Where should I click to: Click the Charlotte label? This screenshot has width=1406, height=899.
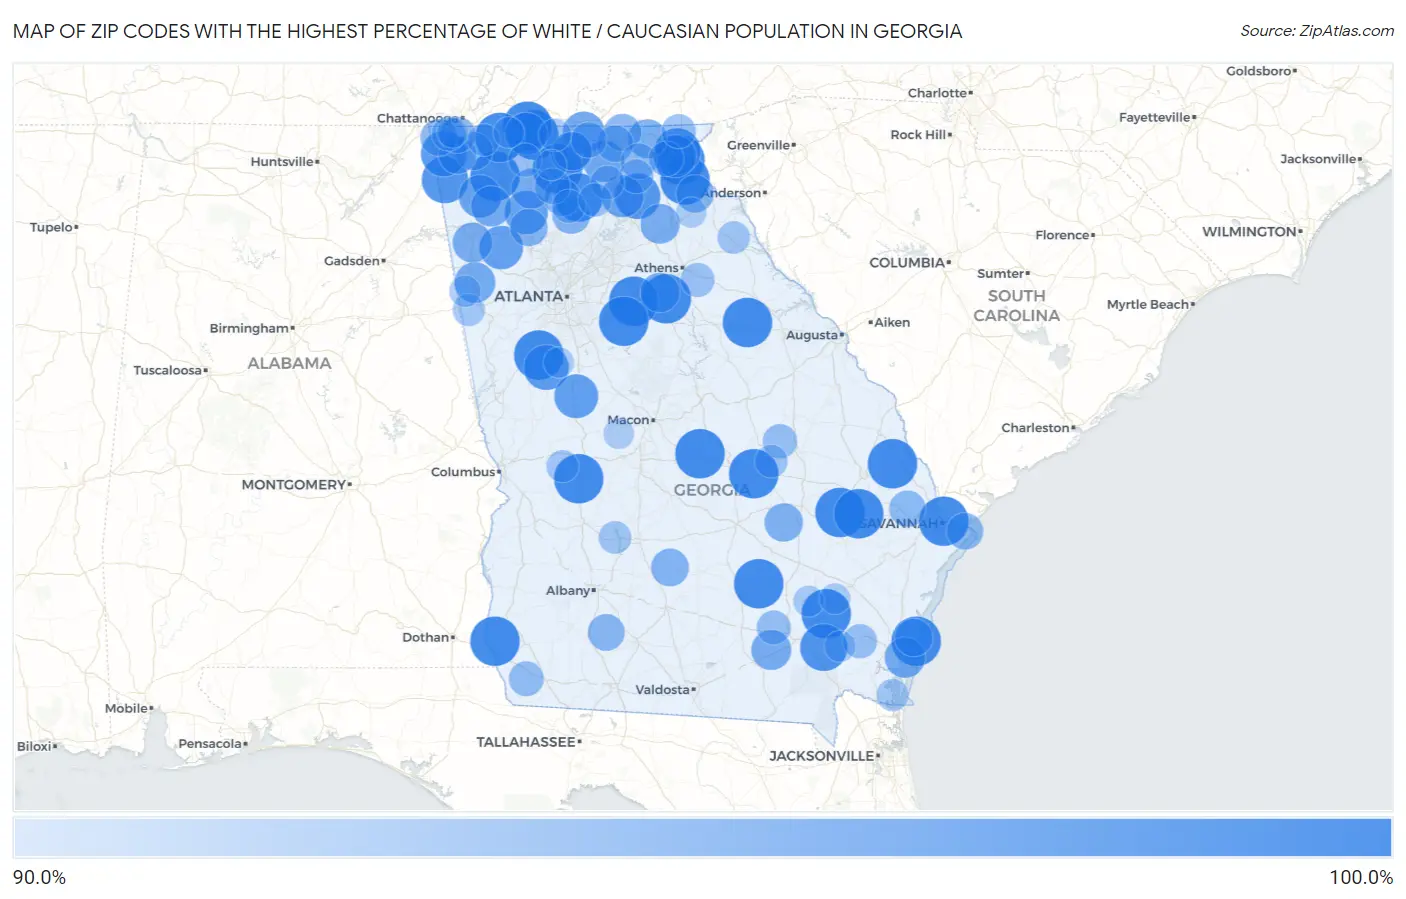[x=937, y=93]
